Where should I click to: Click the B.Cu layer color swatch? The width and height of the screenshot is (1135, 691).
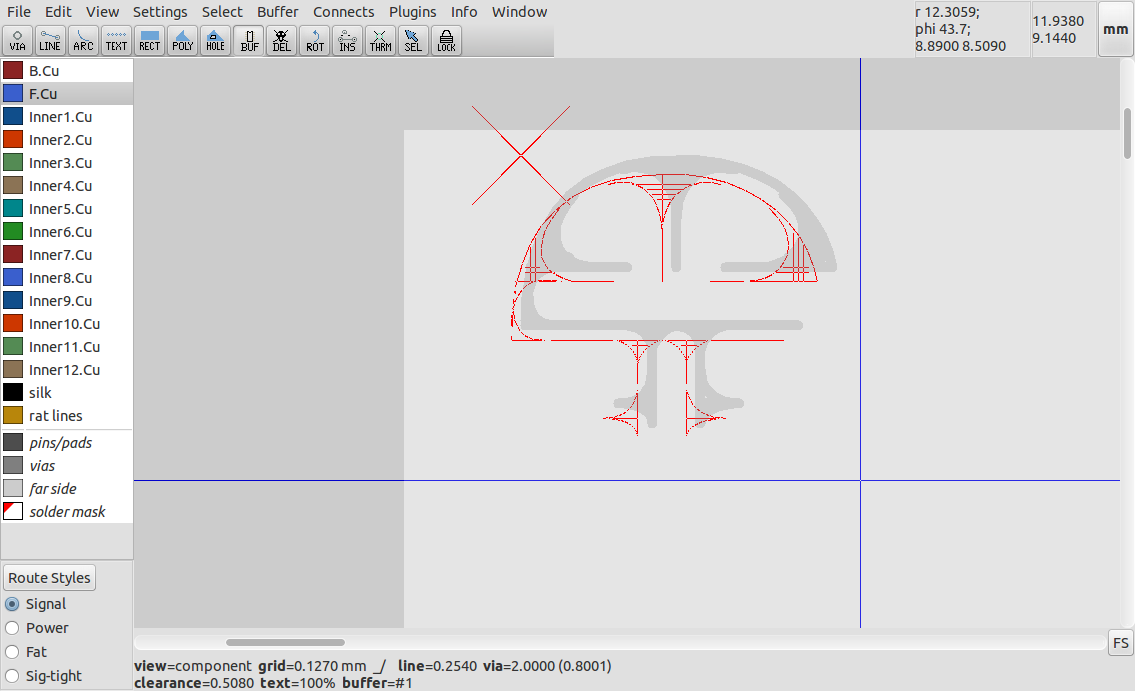click(x=13, y=70)
